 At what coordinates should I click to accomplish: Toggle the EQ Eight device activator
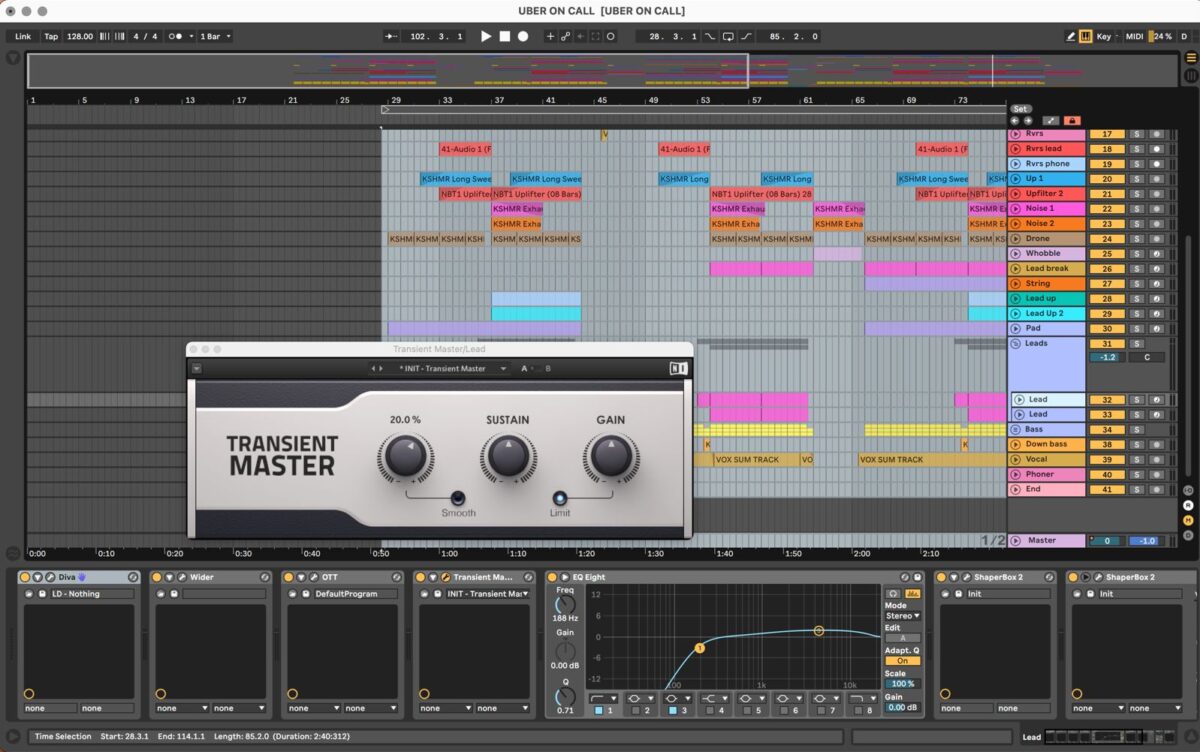pos(552,577)
